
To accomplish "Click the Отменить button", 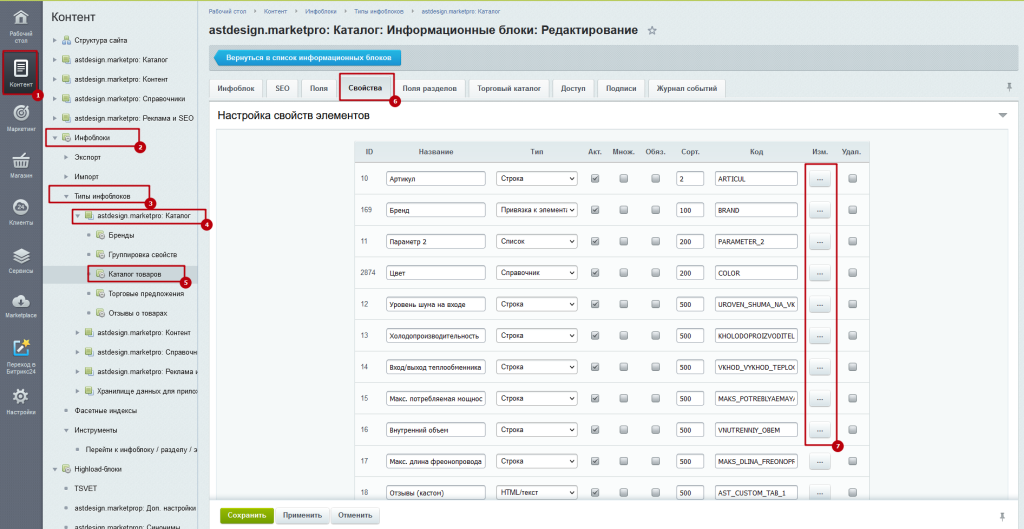I will pyautogui.click(x=355, y=515).
